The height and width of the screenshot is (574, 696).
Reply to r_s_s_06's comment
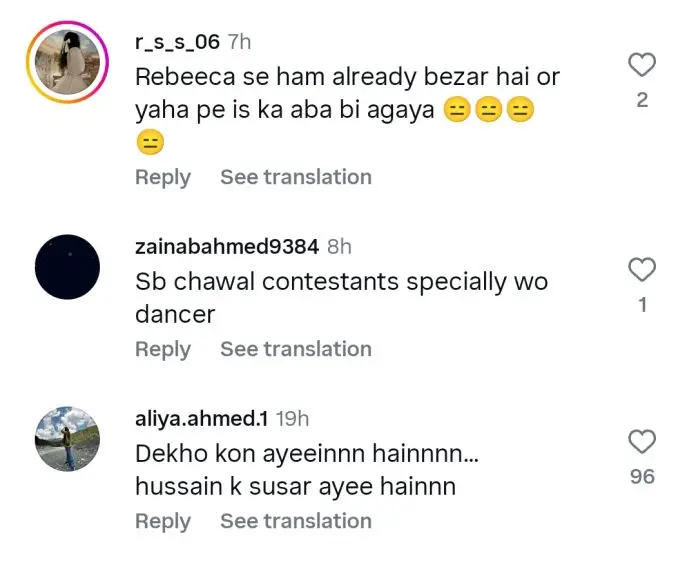[x=163, y=177]
